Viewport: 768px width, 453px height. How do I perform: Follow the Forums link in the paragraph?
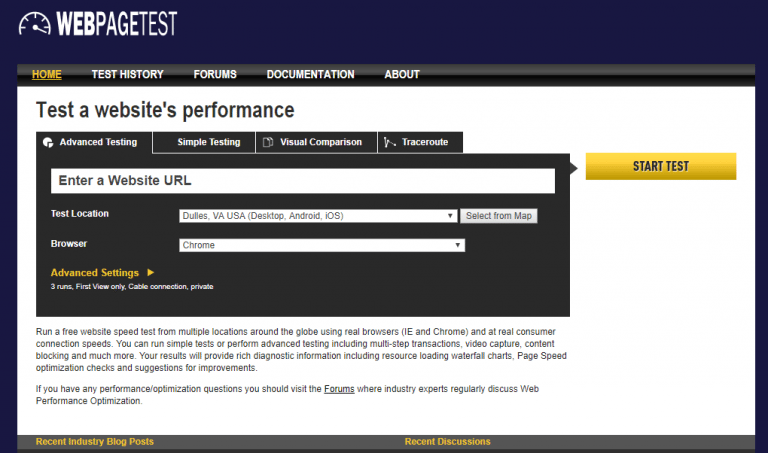(339, 389)
